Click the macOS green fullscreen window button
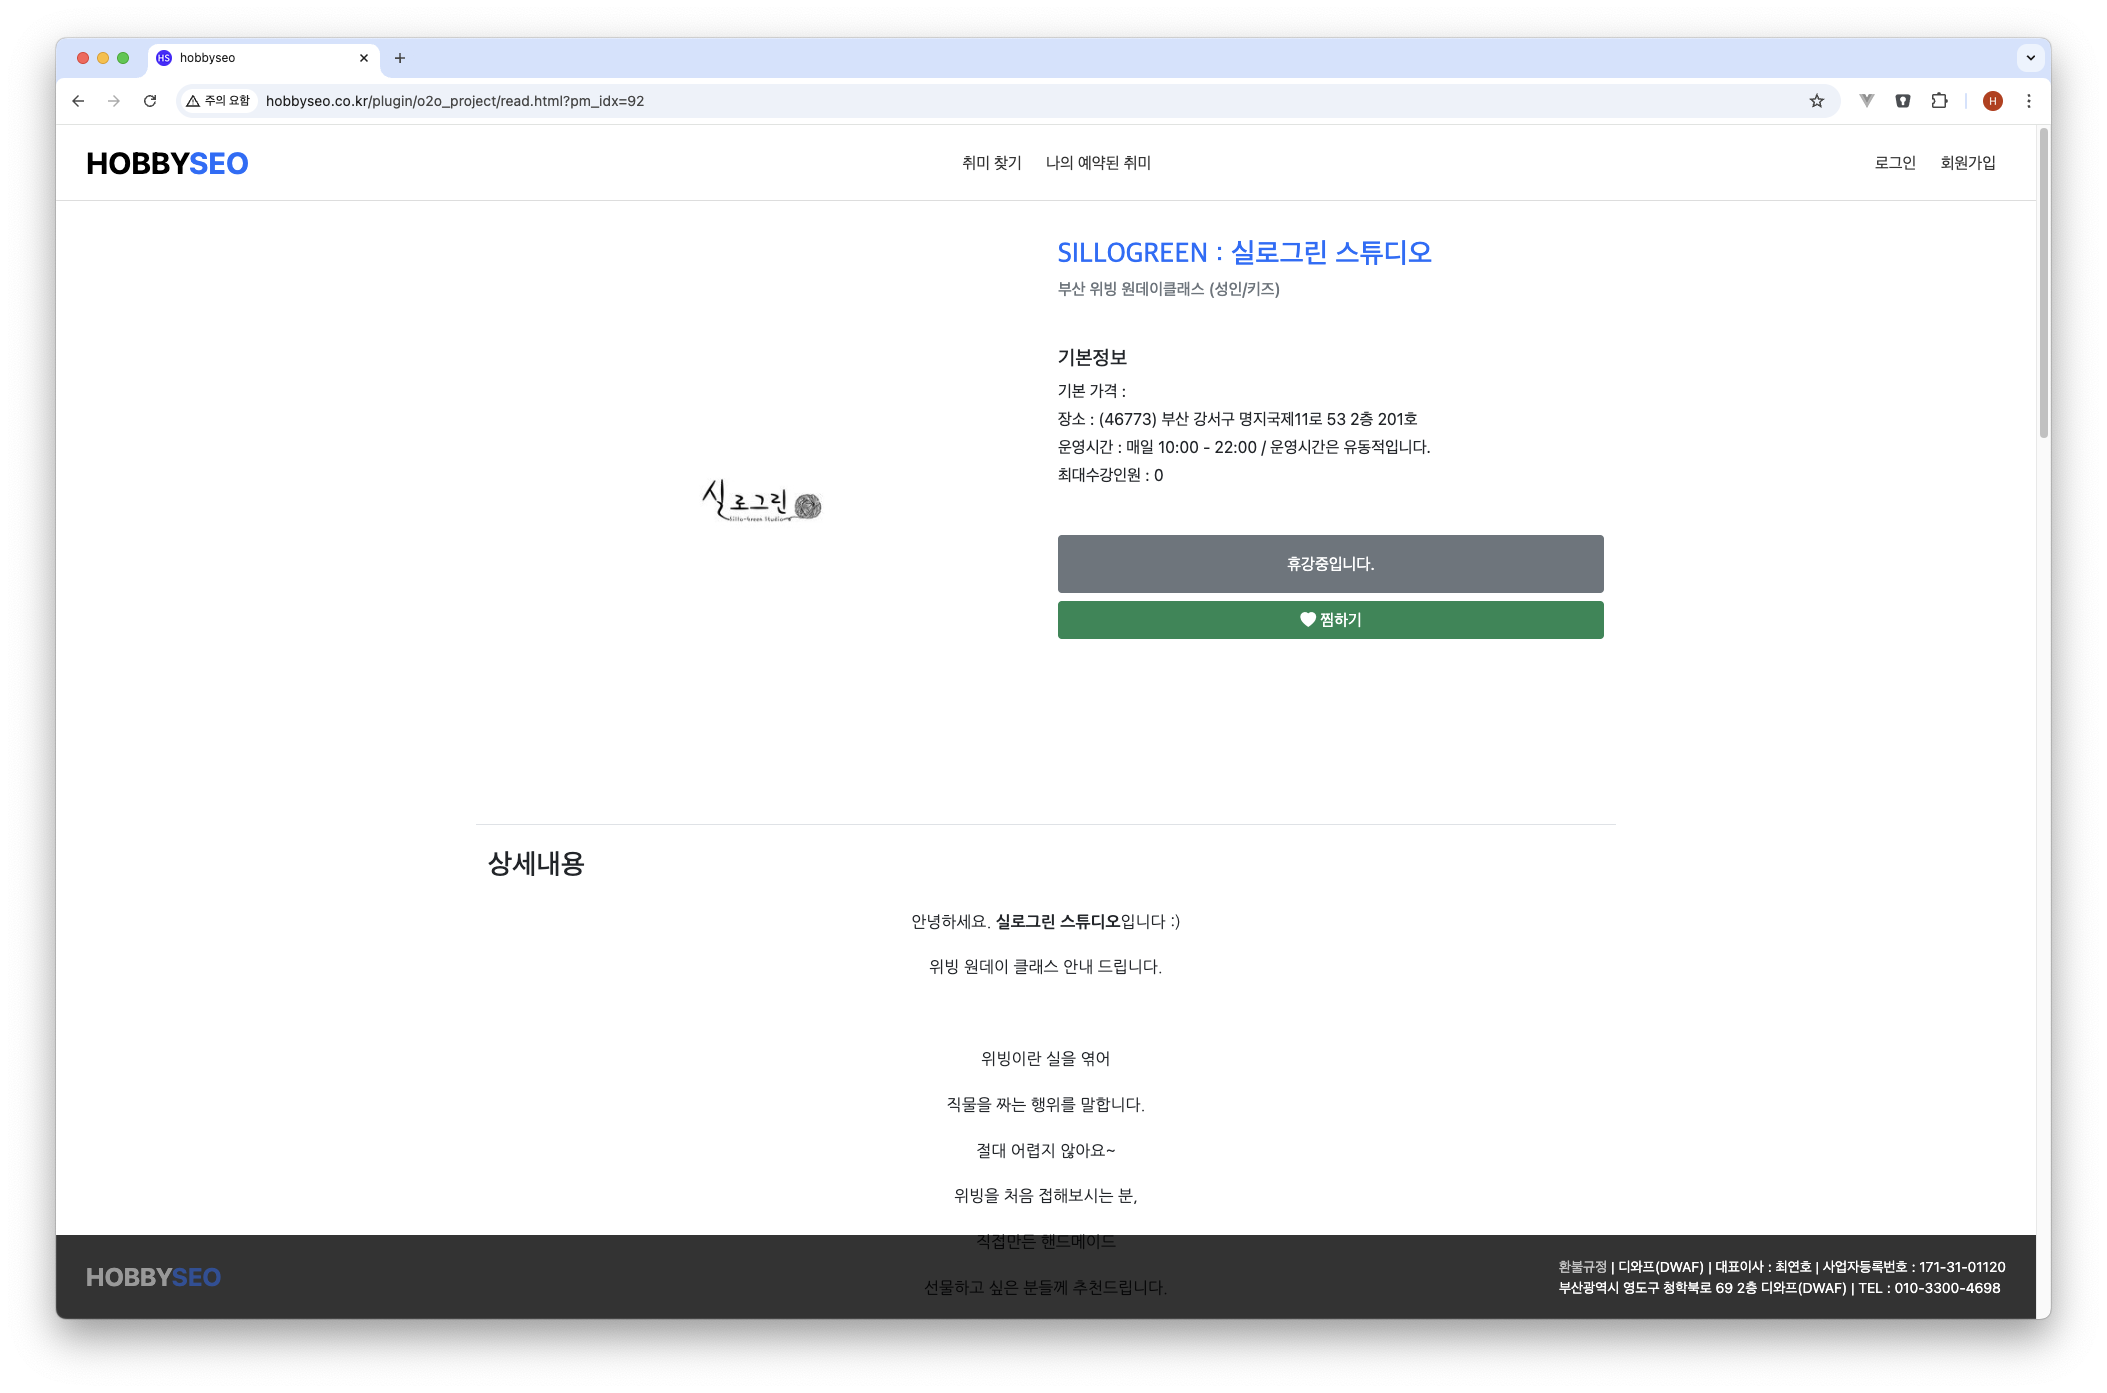Screen dimensions: 2107x1393 pos(123,58)
